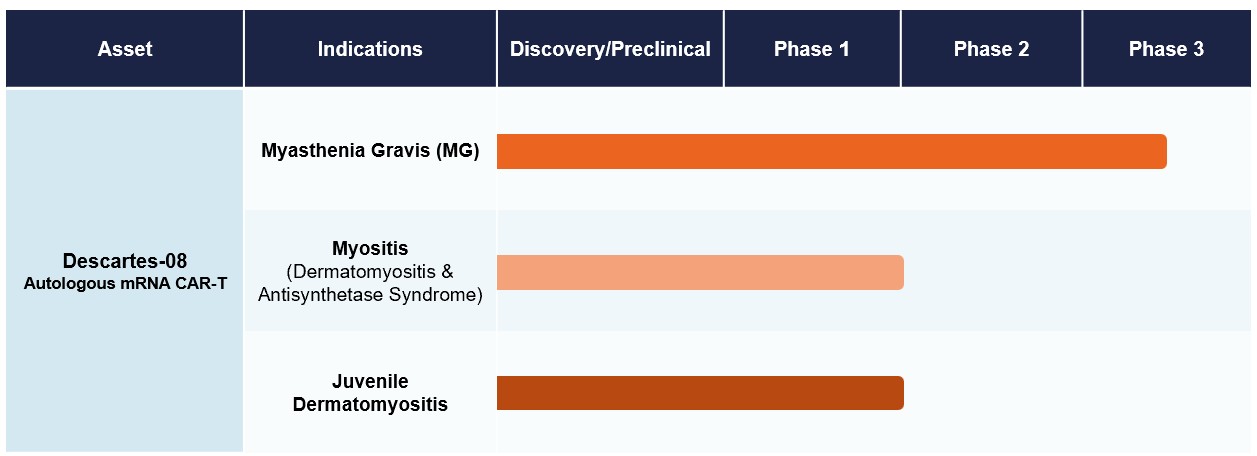Click the '(MG)' abbreviation text
1257x456 pixels.
pyautogui.click(x=458, y=151)
